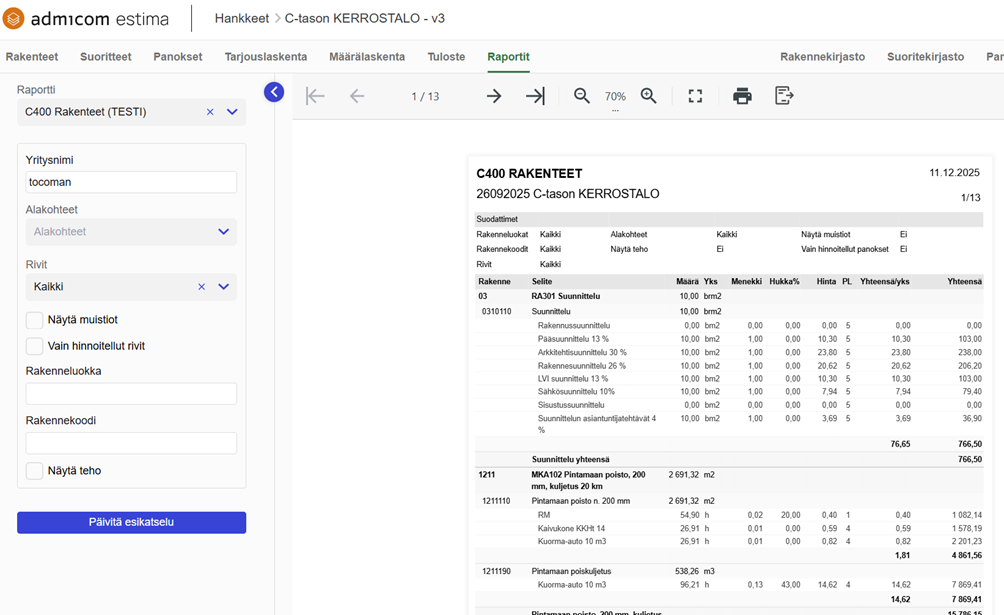Switch to the Tarjouslaskenta tab
Image resolution: width=1004 pixels, height=615 pixels.
pyautogui.click(x=265, y=57)
